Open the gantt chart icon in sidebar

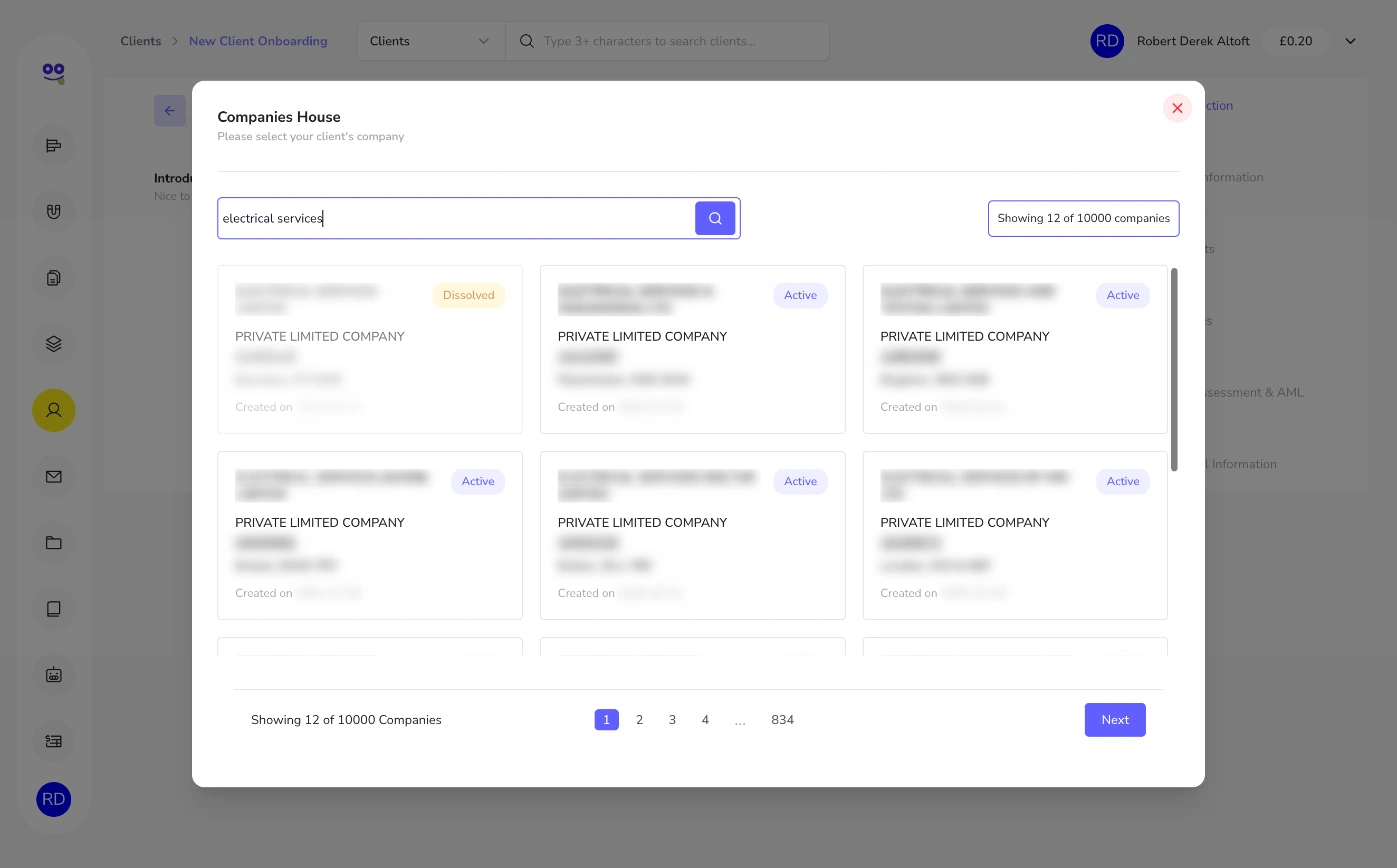(54, 146)
